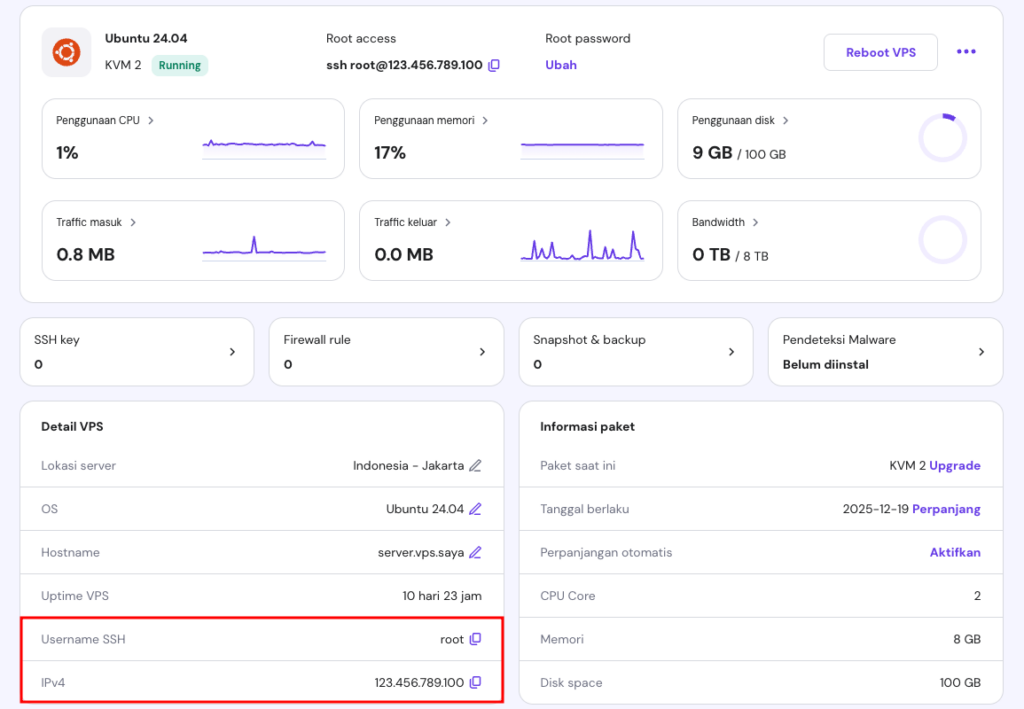Edit the hostname server.vps.saya

[x=475, y=552]
